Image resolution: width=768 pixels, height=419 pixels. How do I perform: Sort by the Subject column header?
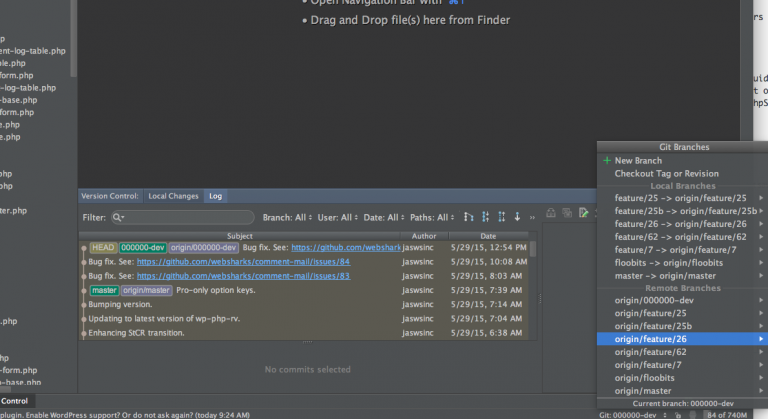[240, 236]
